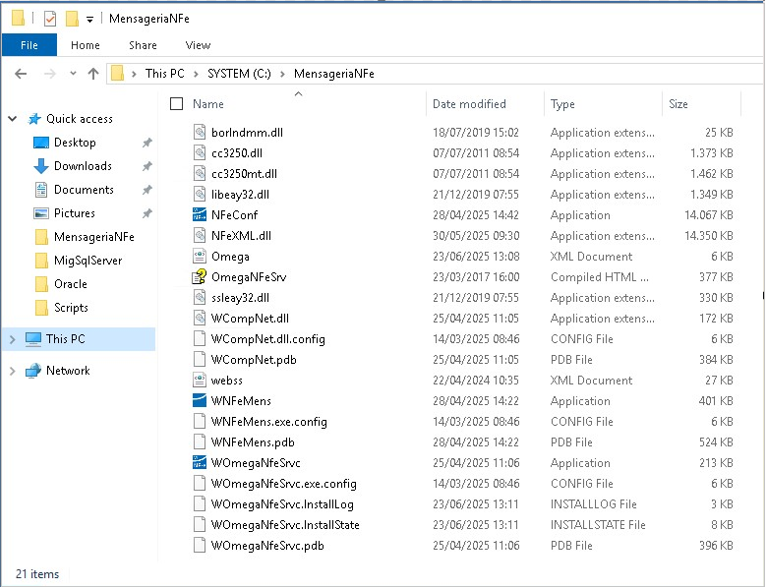Click the webss XML document icon
The width and height of the screenshot is (767, 587).
199,380
